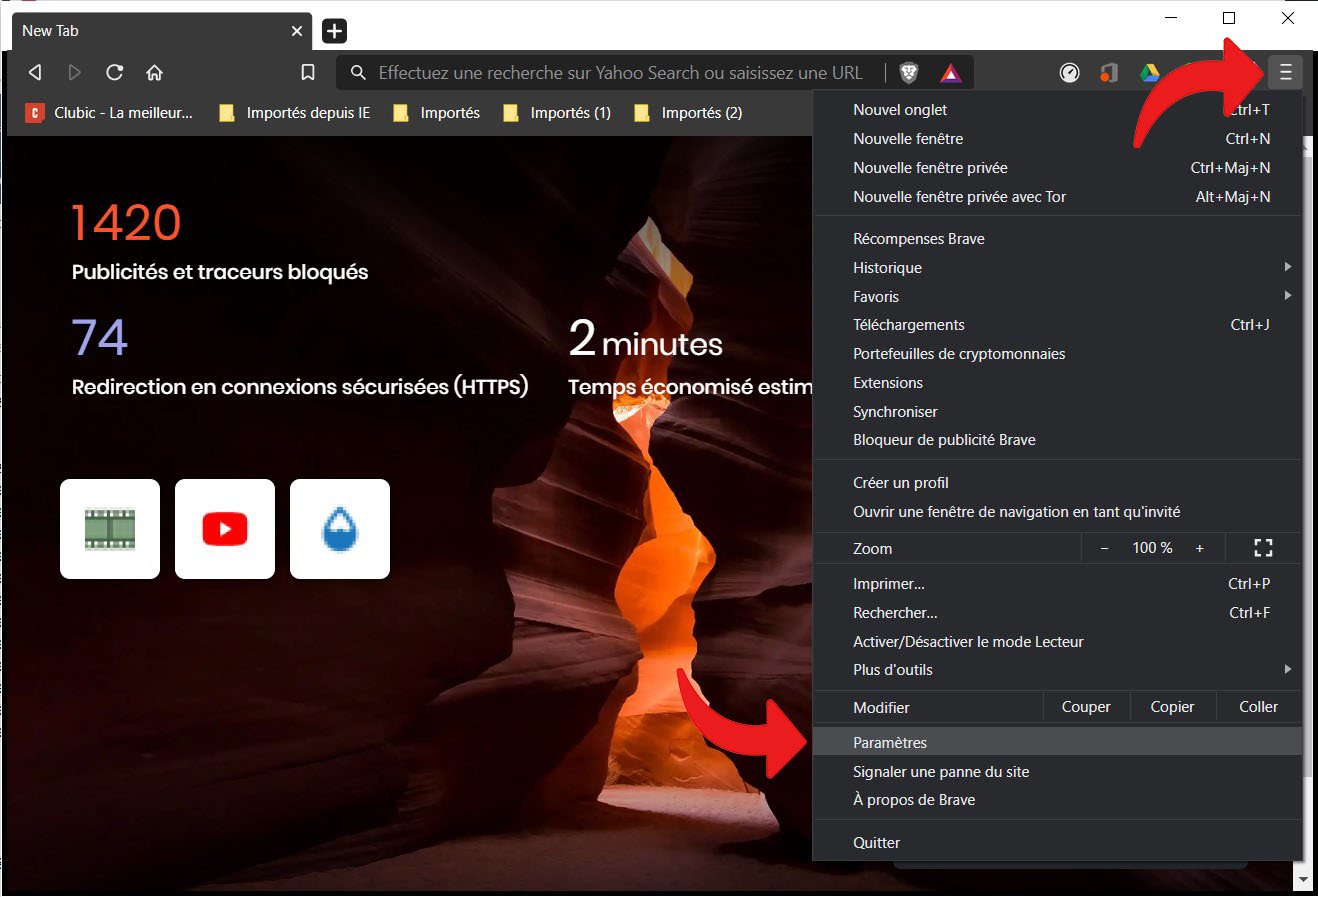The height and width of the screenshot is (897, 1318).
Task: Open Brave Shields panel icon
Action: pos(908,72)
